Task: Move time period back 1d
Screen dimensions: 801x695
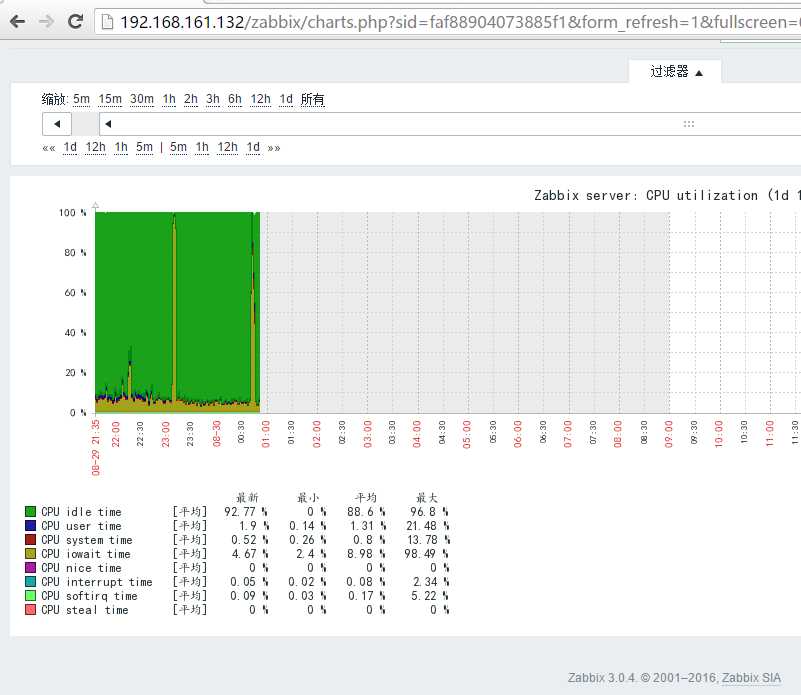Action: (x=70, y=148)
